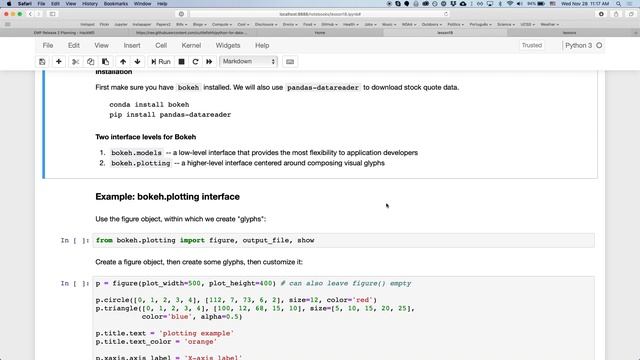Click the kernel idle circle indicator

(x=599, y=45)
